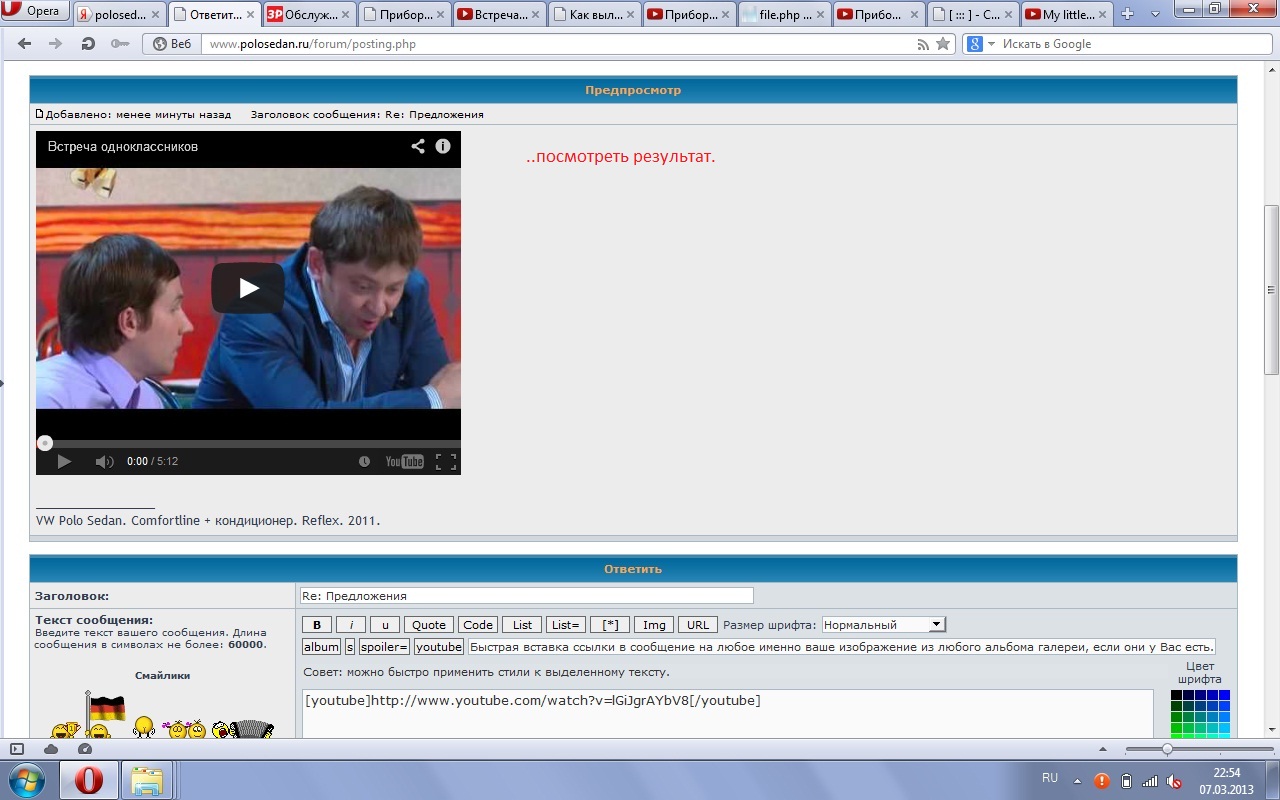Click the zoom slider in the status bar
The image size is (1280, 800).
tap(1167, 749)
